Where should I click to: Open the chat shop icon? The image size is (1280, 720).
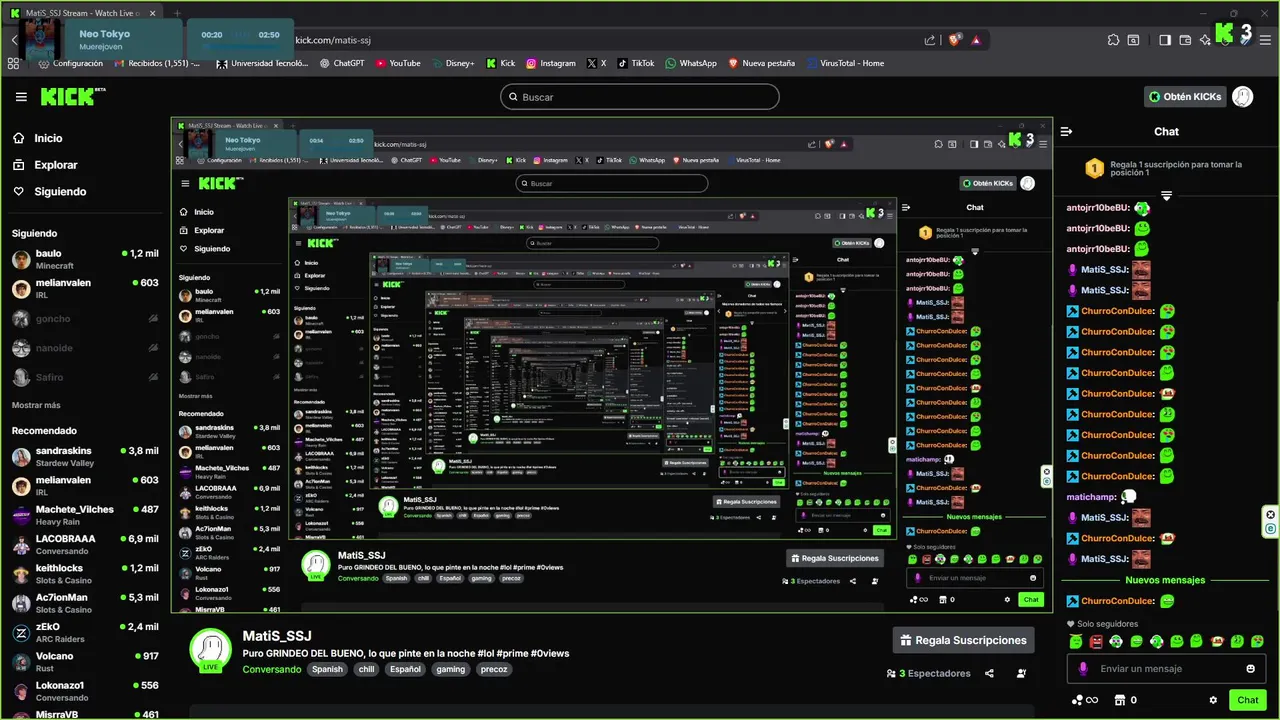click(x=1120, y=700)
